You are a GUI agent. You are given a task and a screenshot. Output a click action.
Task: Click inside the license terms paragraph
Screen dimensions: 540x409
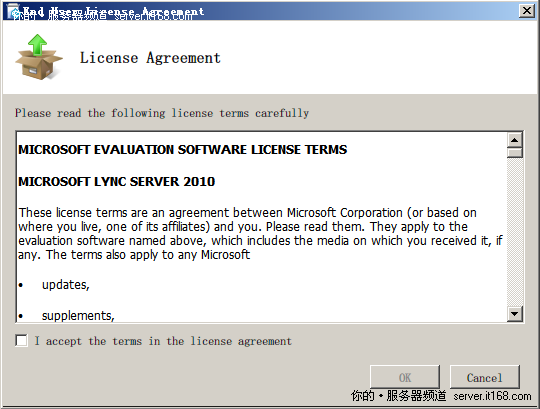pos(260,234)
